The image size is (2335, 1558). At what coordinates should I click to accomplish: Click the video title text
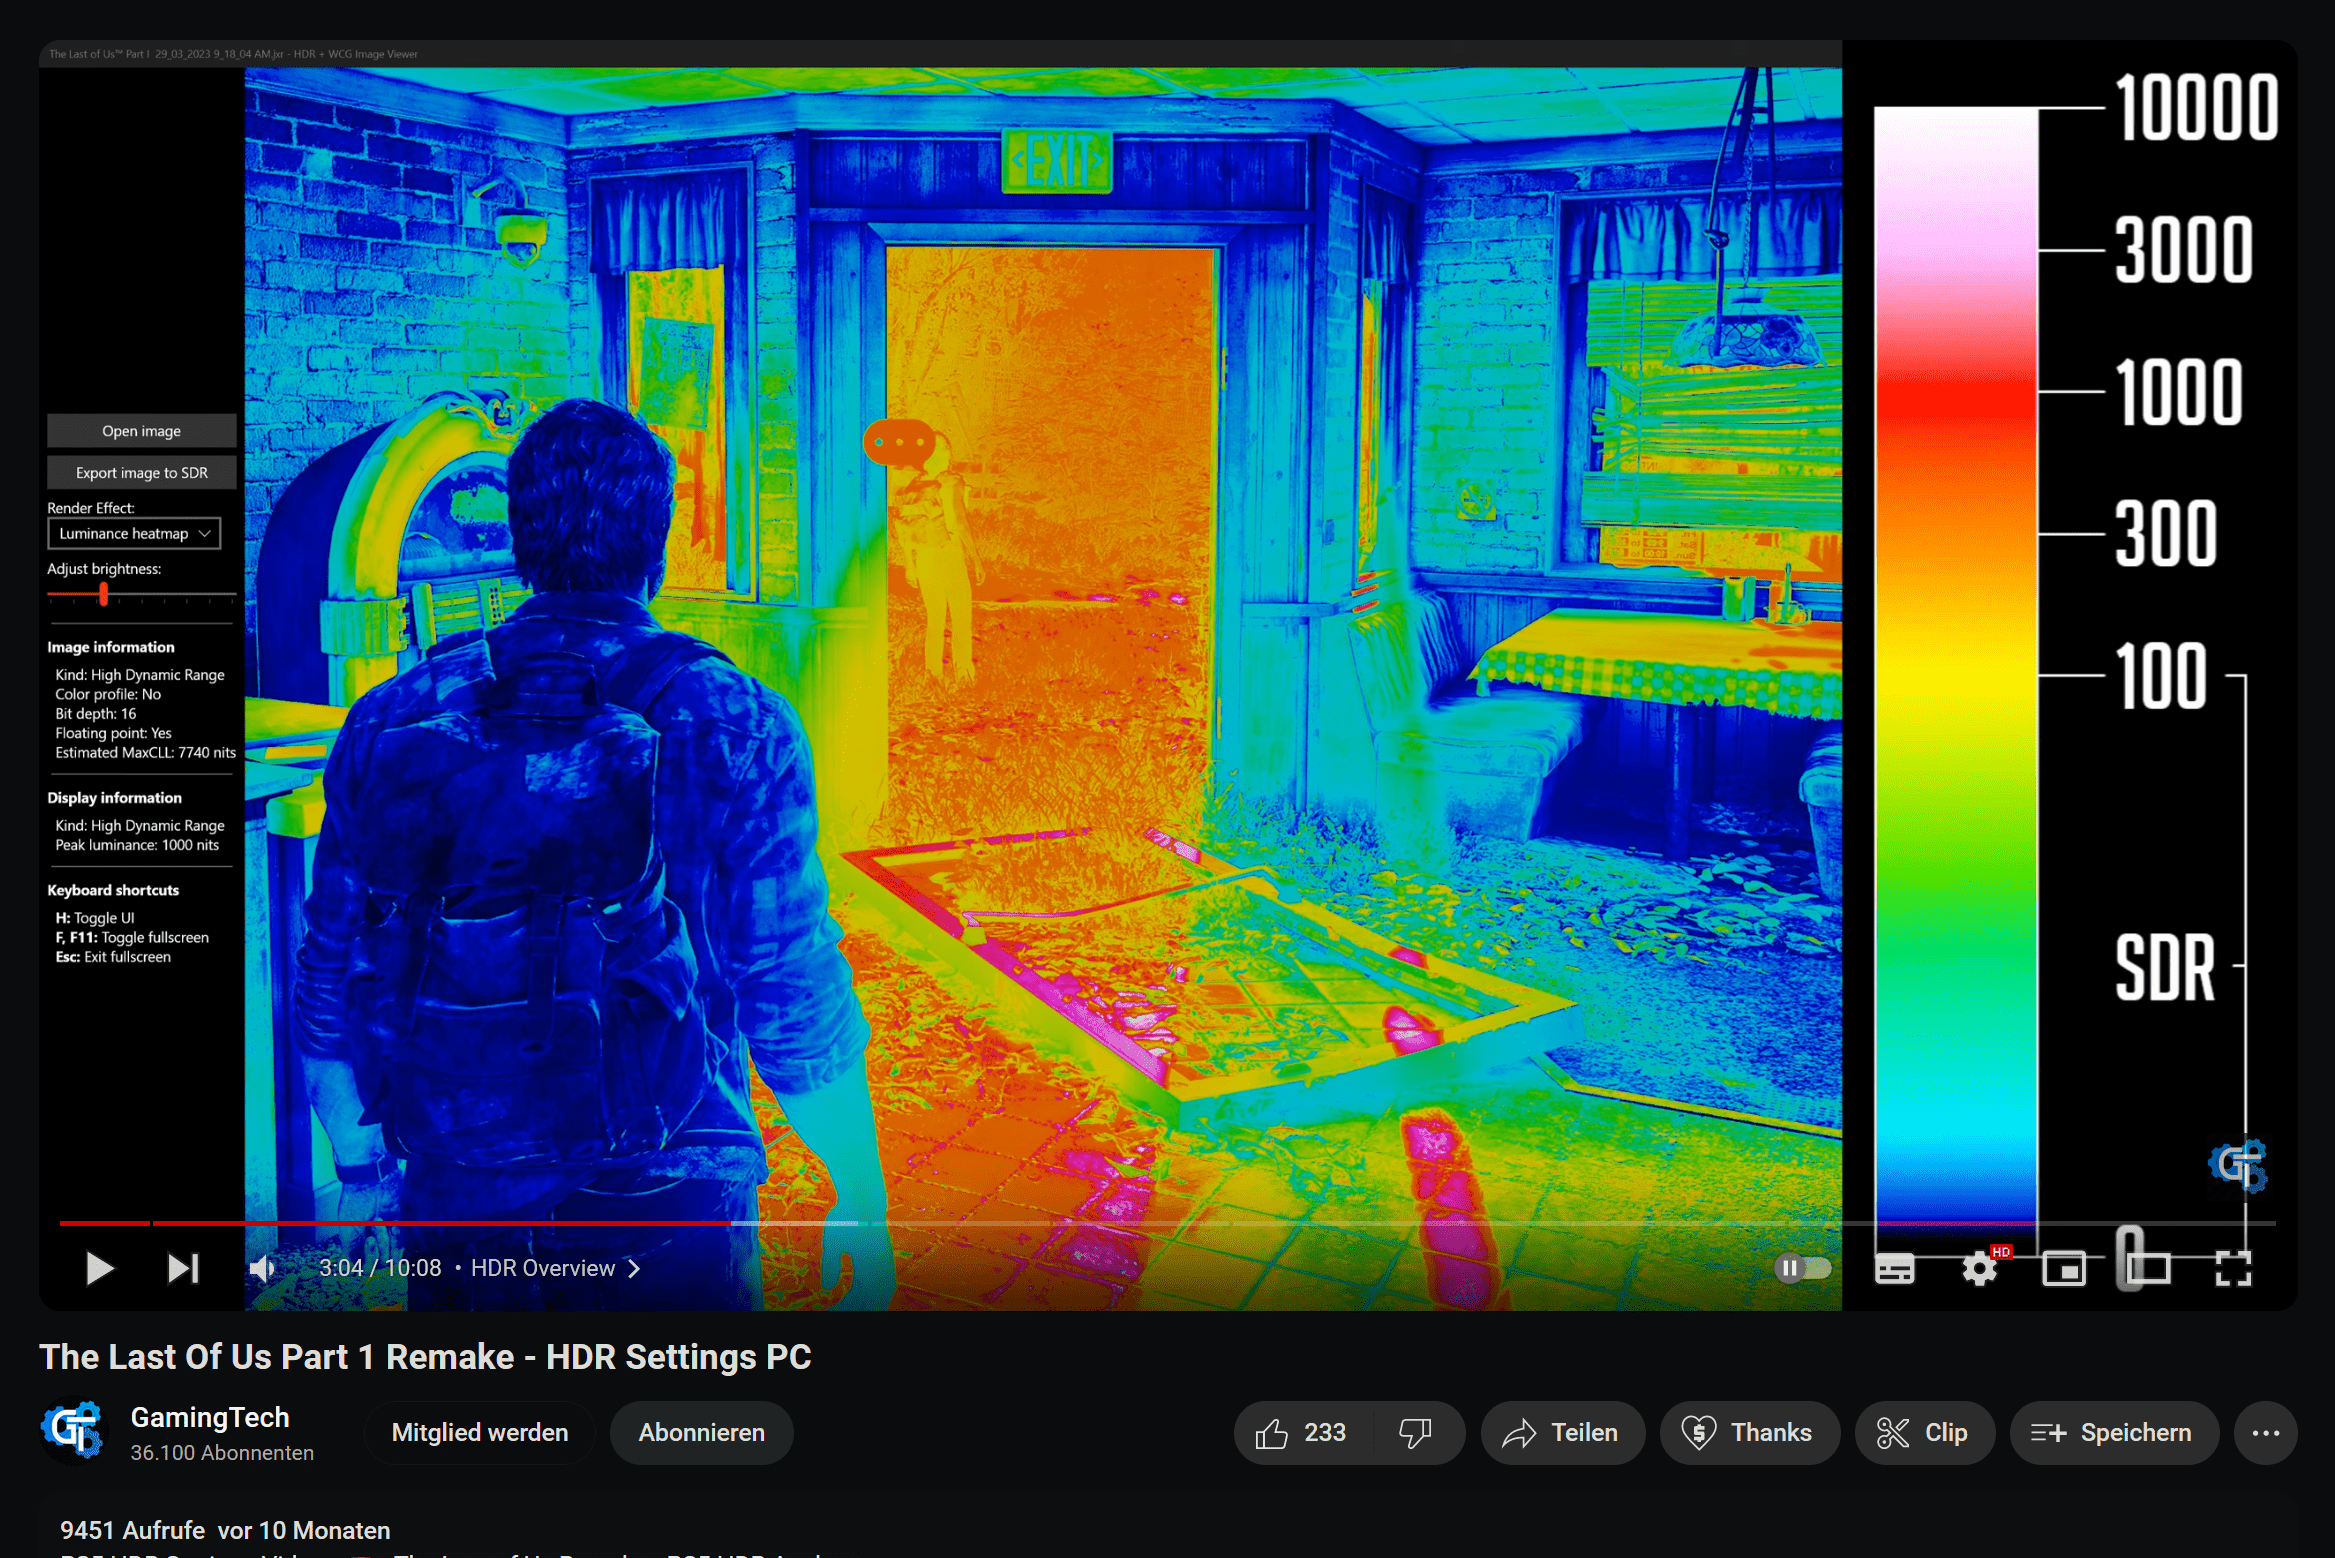pyautogui.click(x=425, y=1357)
